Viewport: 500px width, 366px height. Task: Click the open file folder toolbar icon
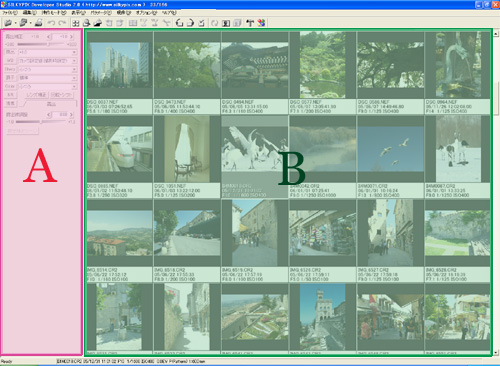8,23
